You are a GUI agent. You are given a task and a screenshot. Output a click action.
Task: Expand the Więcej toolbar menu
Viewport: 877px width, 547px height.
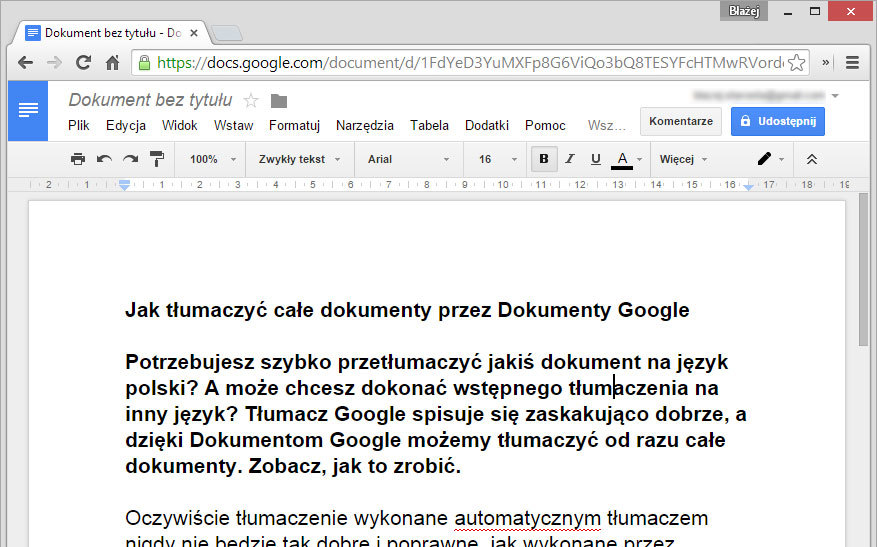pyautogui.click(x=683, y=159)
